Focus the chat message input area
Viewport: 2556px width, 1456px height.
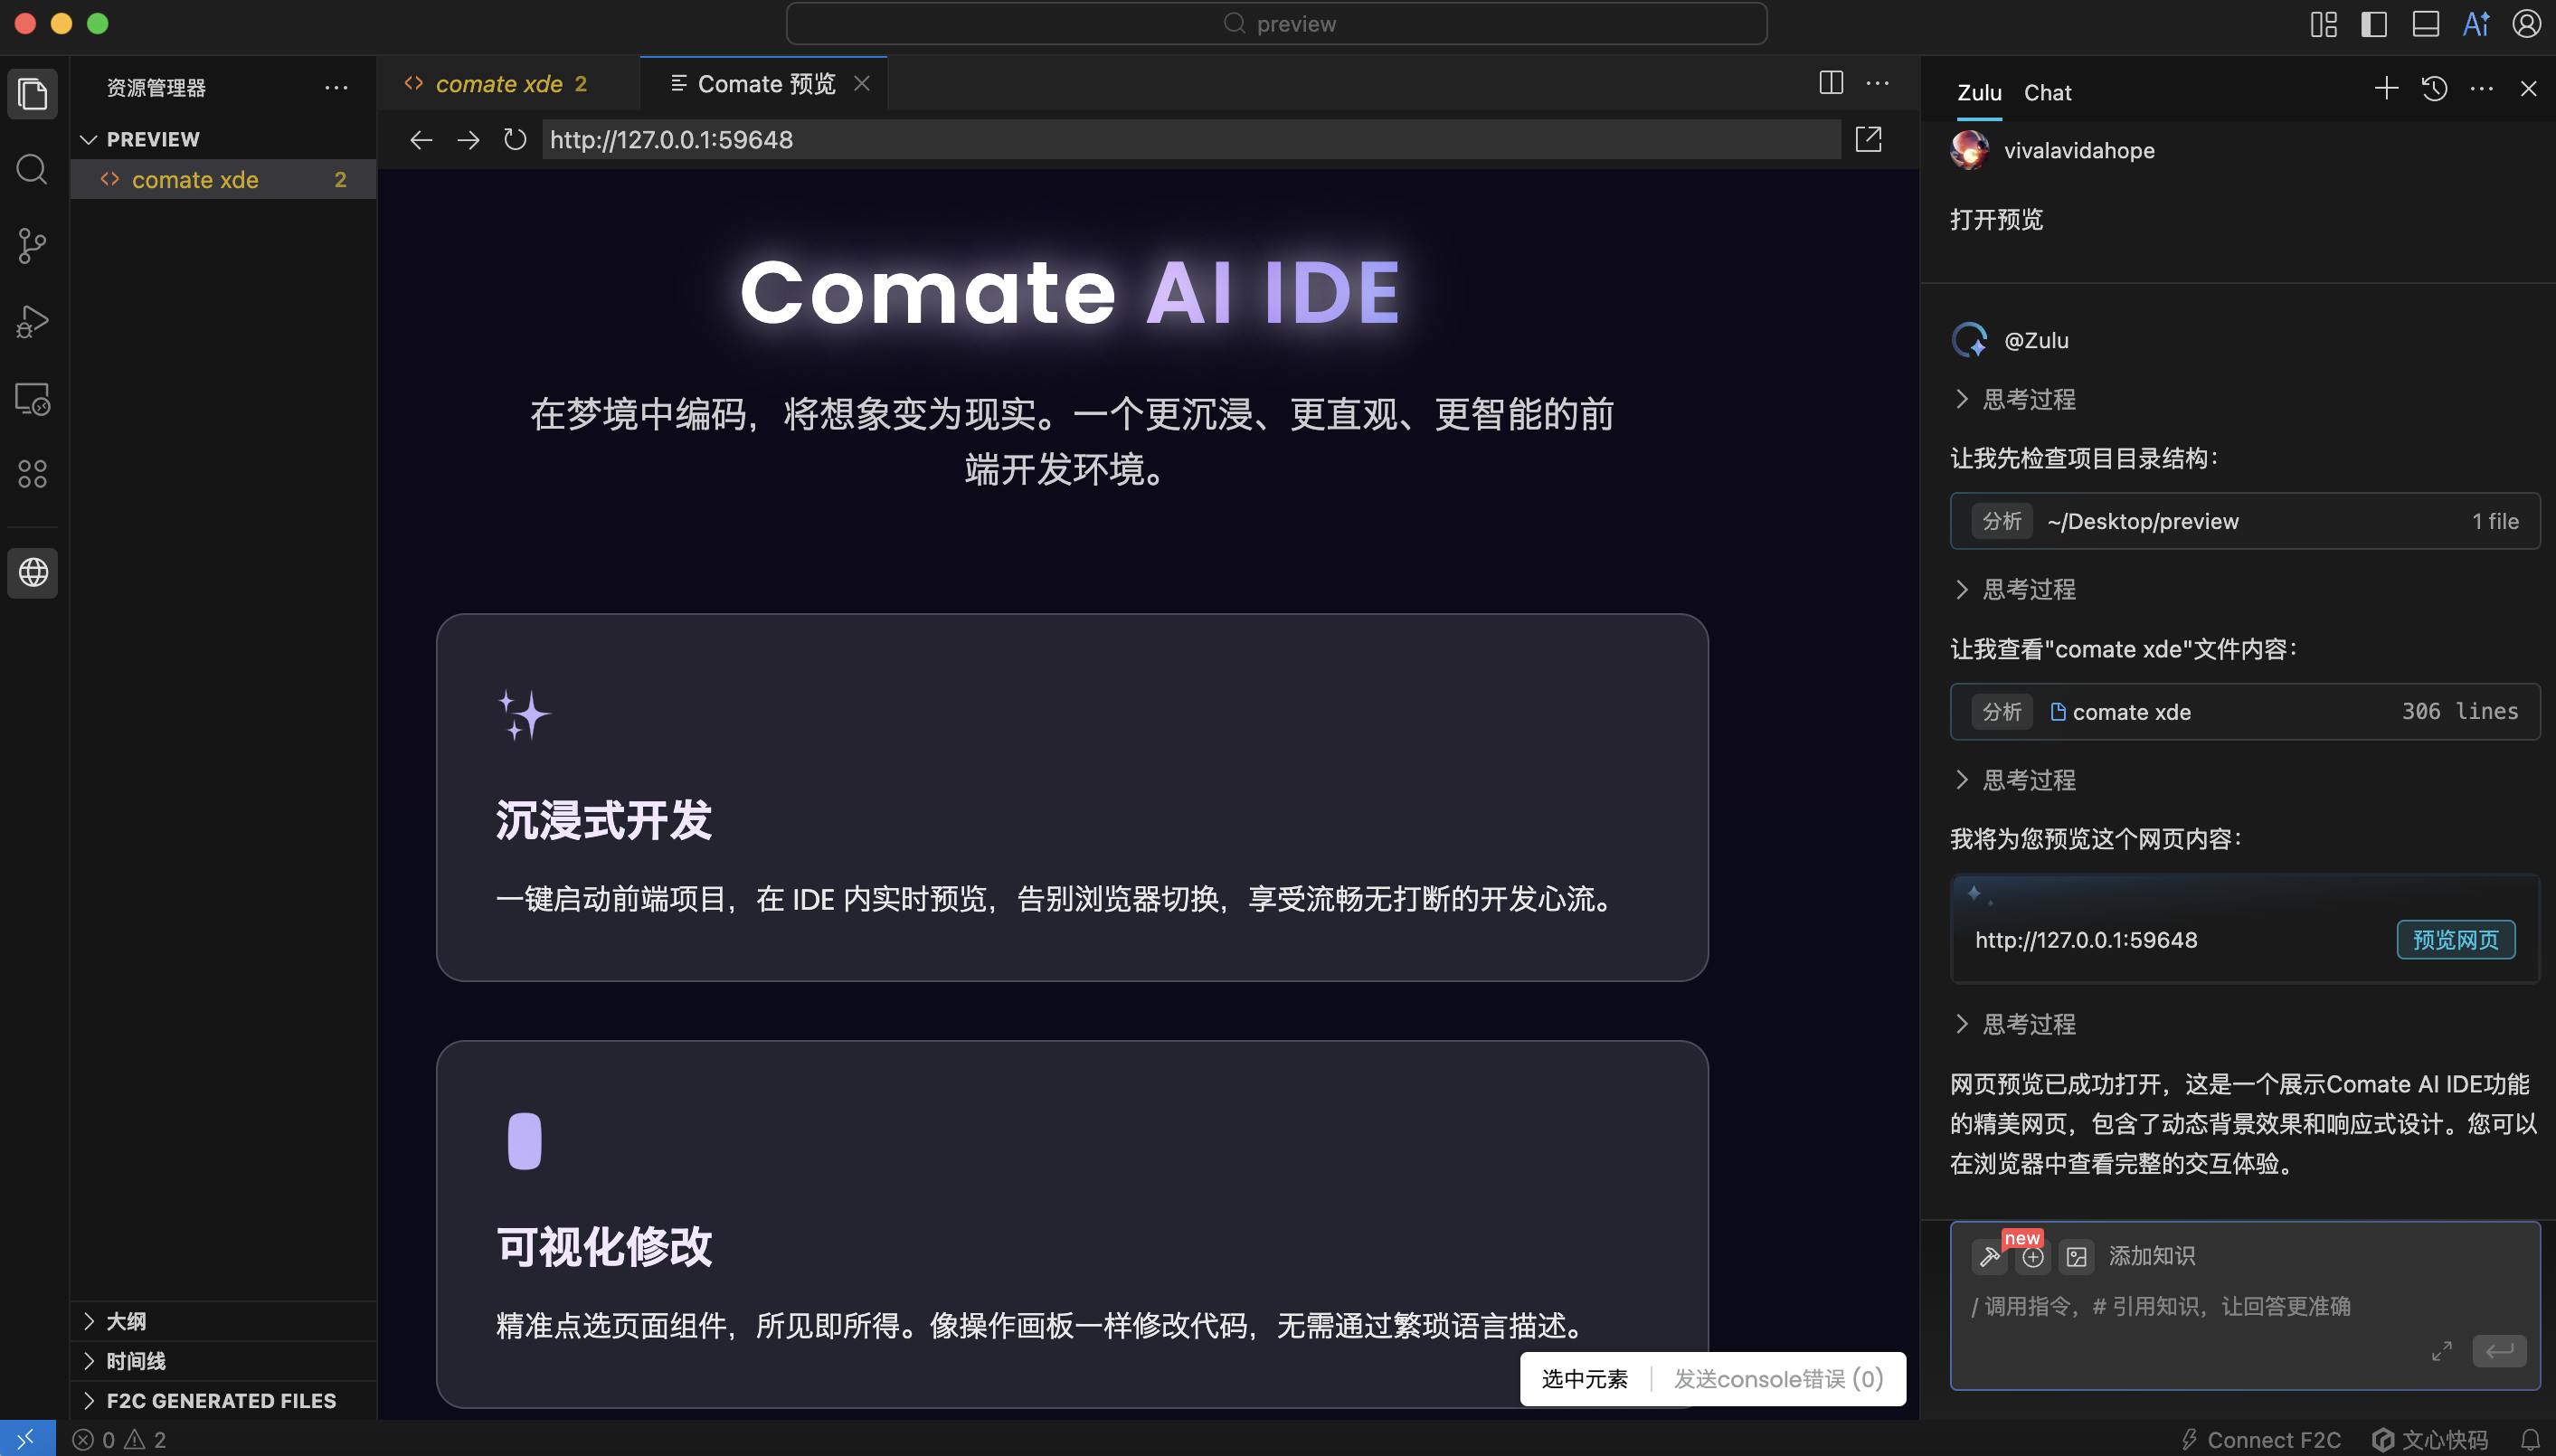2244,1306
